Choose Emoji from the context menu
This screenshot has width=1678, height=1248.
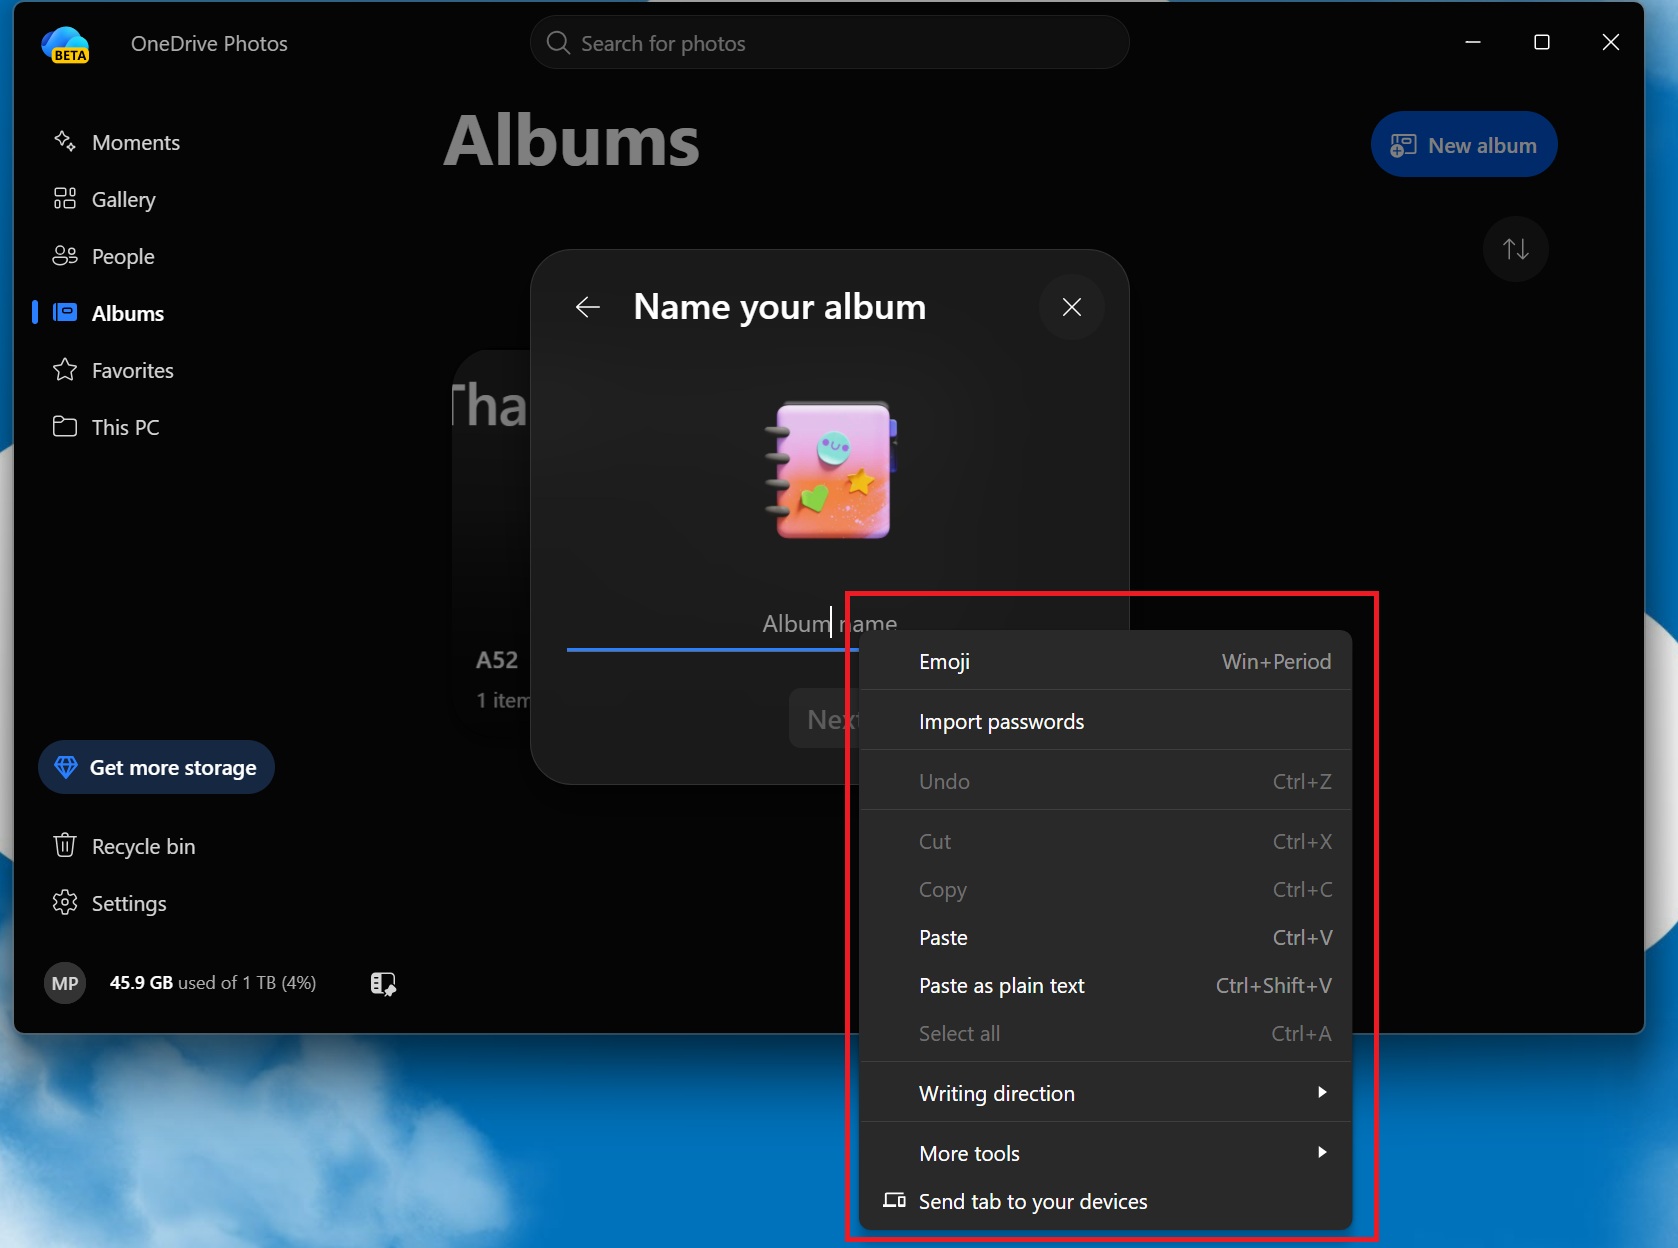1105,661
